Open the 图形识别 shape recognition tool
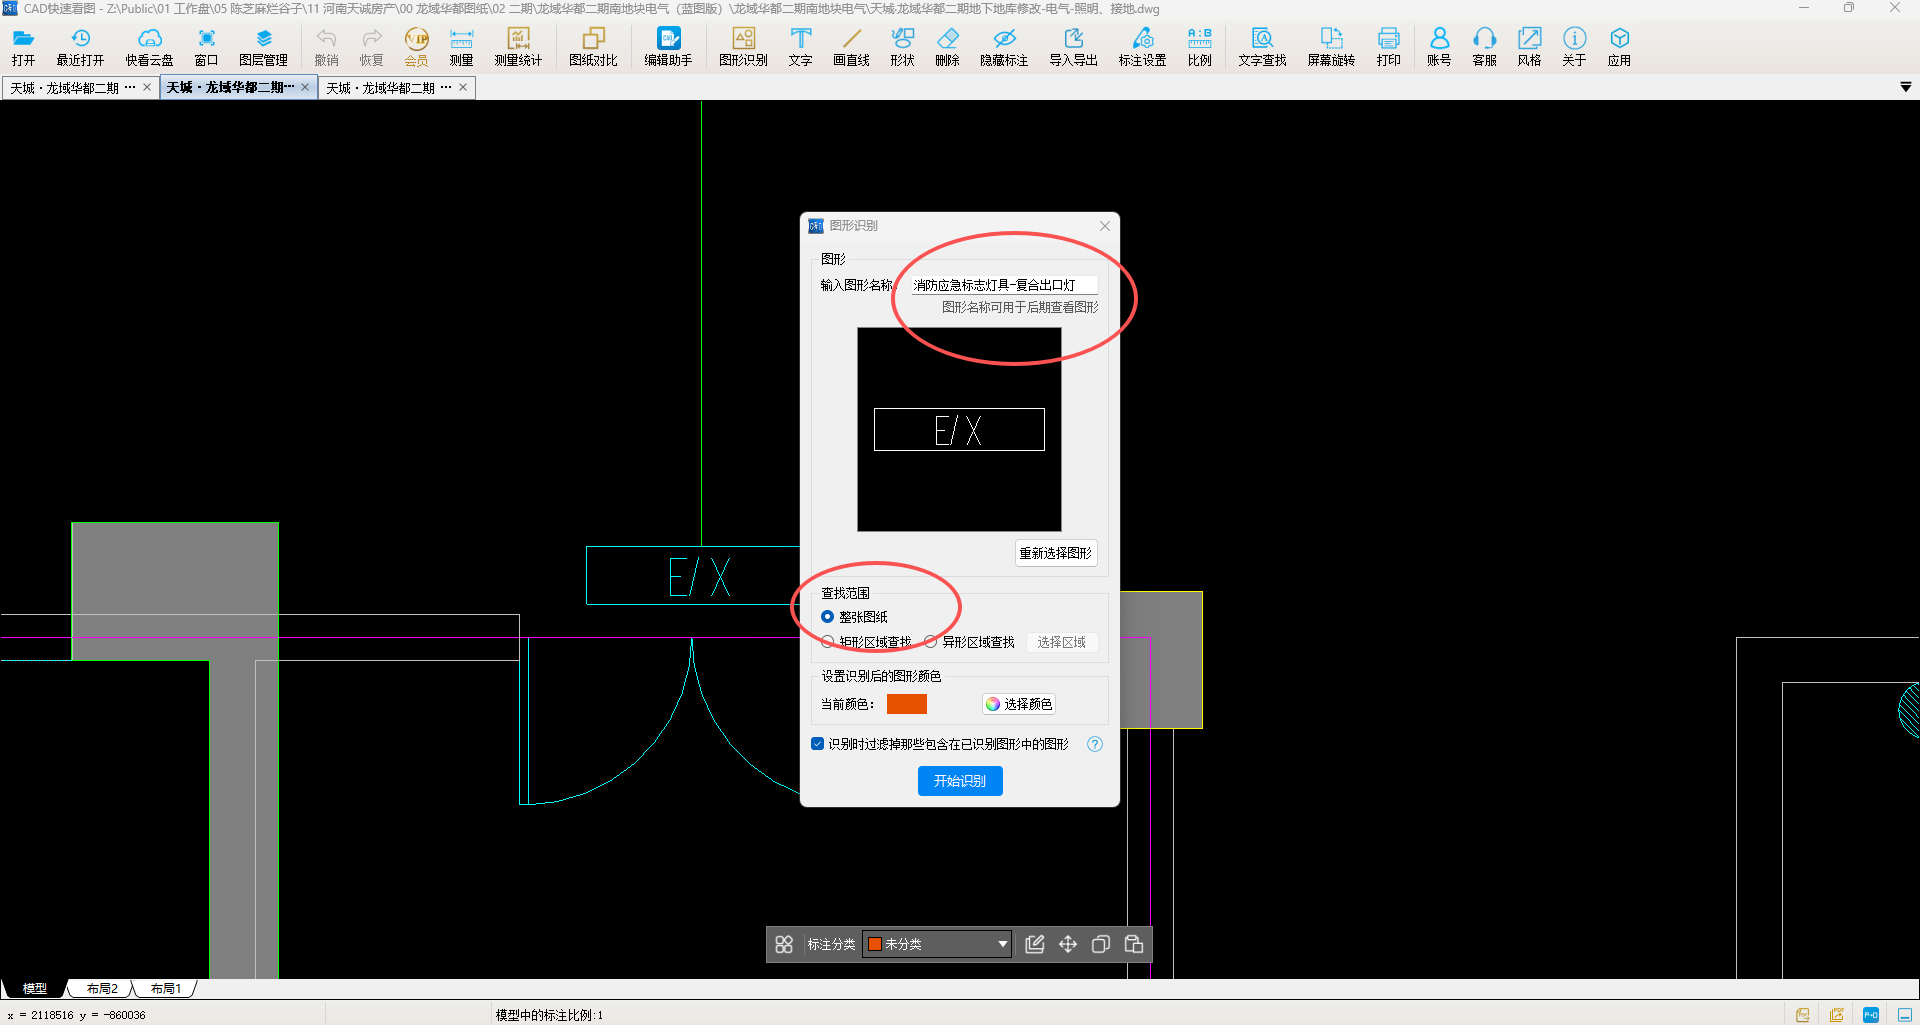1920x1025 pixels. pyautogui.click(x=743, y=46)
